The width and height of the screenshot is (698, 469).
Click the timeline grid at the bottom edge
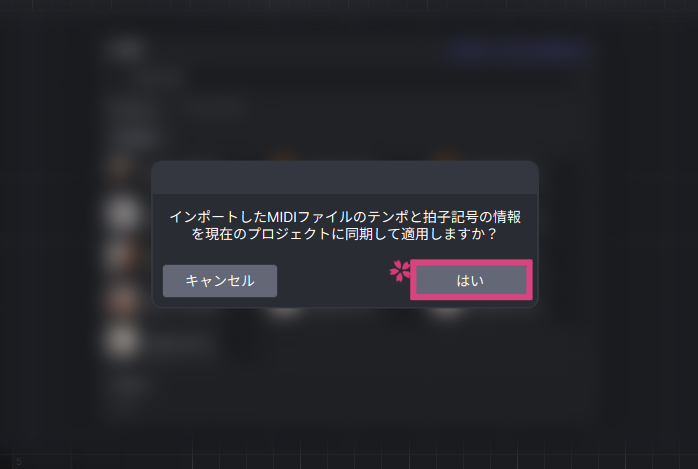pyautogui.click(x=349, y=454)
